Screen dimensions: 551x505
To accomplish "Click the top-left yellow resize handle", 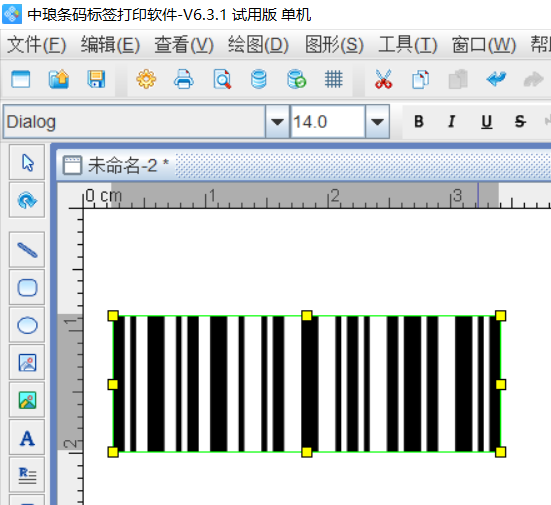I will pos(113,316).
